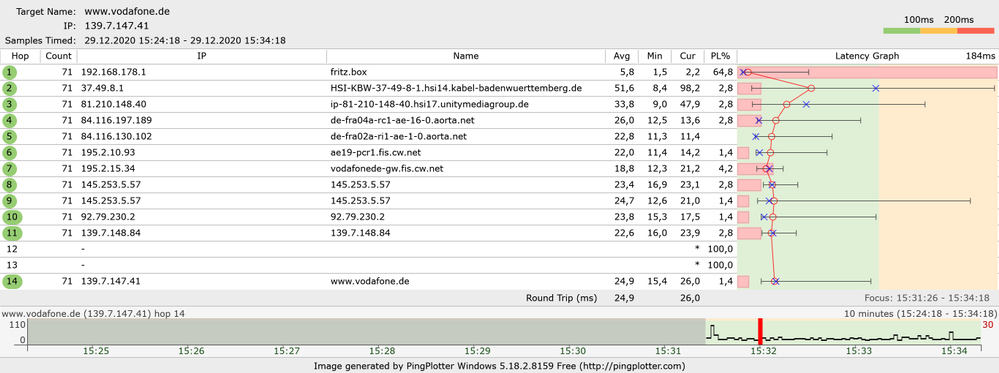Viewport: 999px width, 373px height.
Task: Click the Hop column header
Action: tap(20, 56)
